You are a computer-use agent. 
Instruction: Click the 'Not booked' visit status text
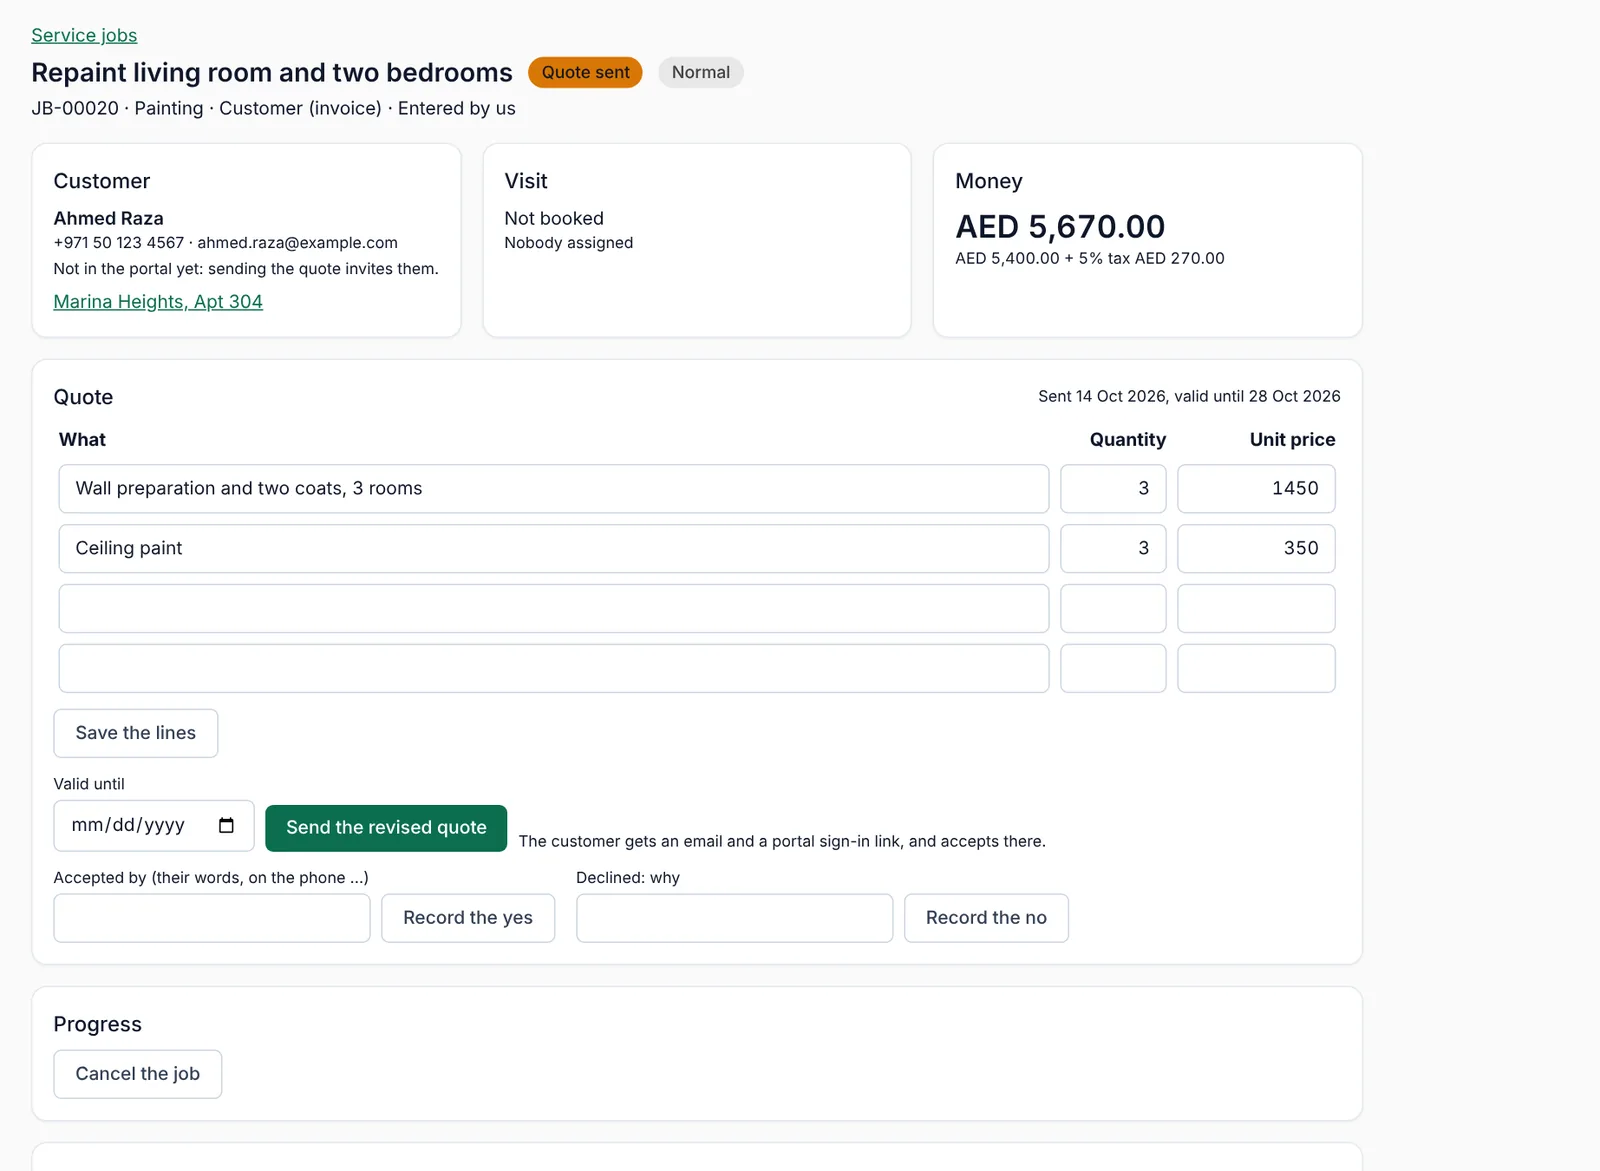pos(554,218)
